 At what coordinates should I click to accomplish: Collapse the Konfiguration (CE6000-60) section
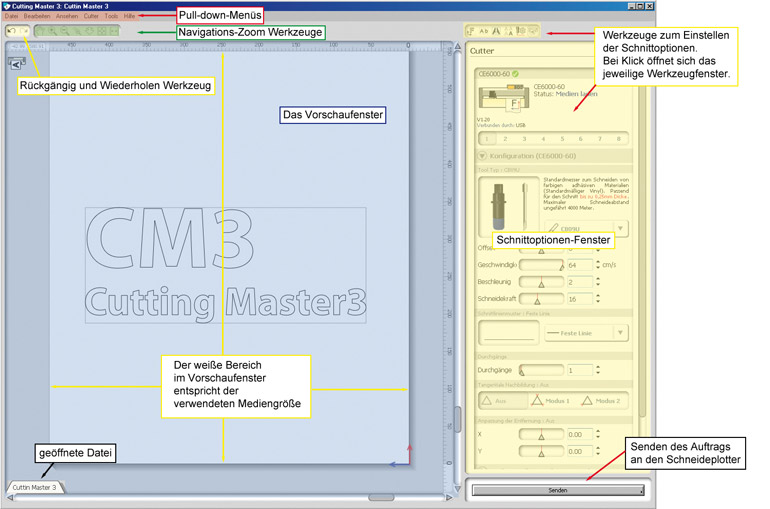tap(482, 156)
